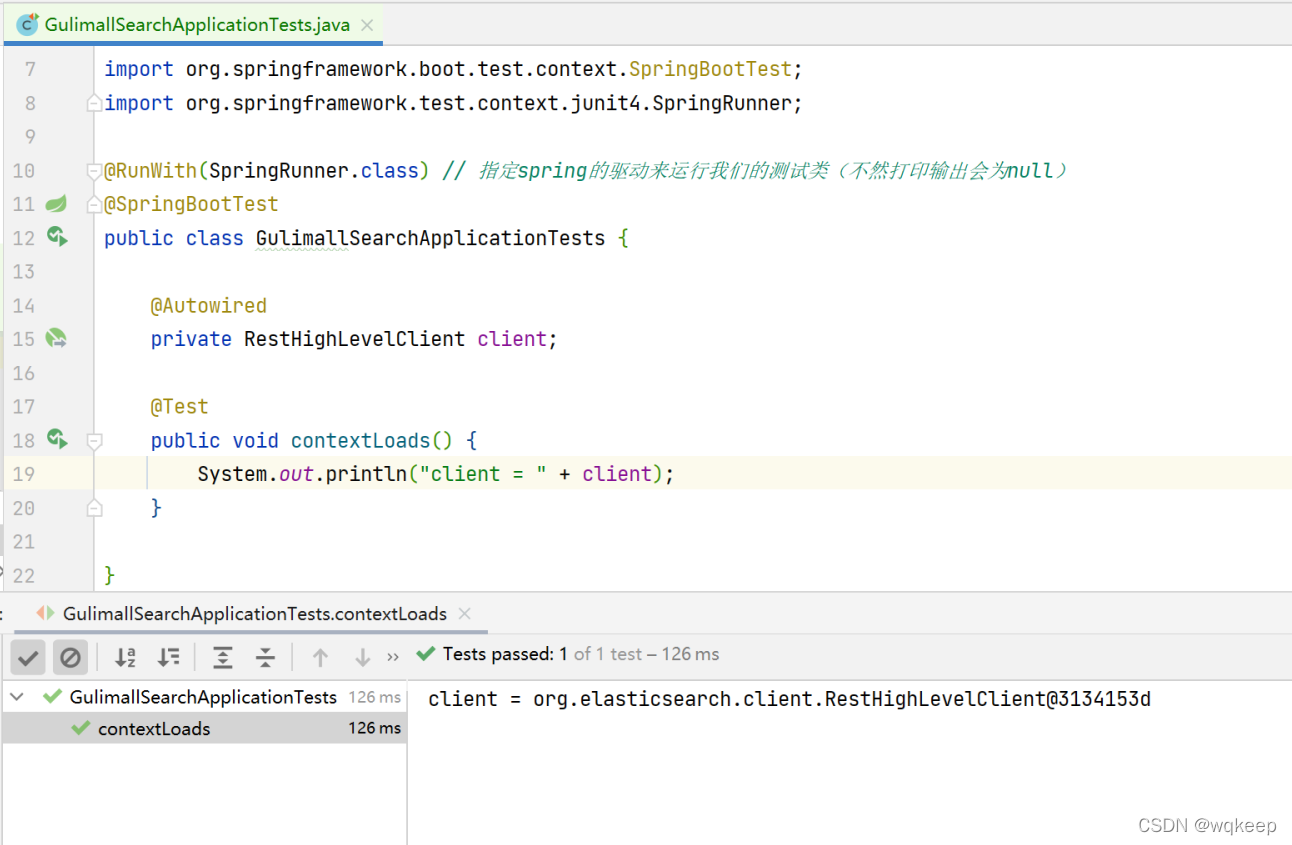Collapse GulimallSearchApplicationTests tree node
The width and height of the screenshot is (1292, 845).
(18, 696)
